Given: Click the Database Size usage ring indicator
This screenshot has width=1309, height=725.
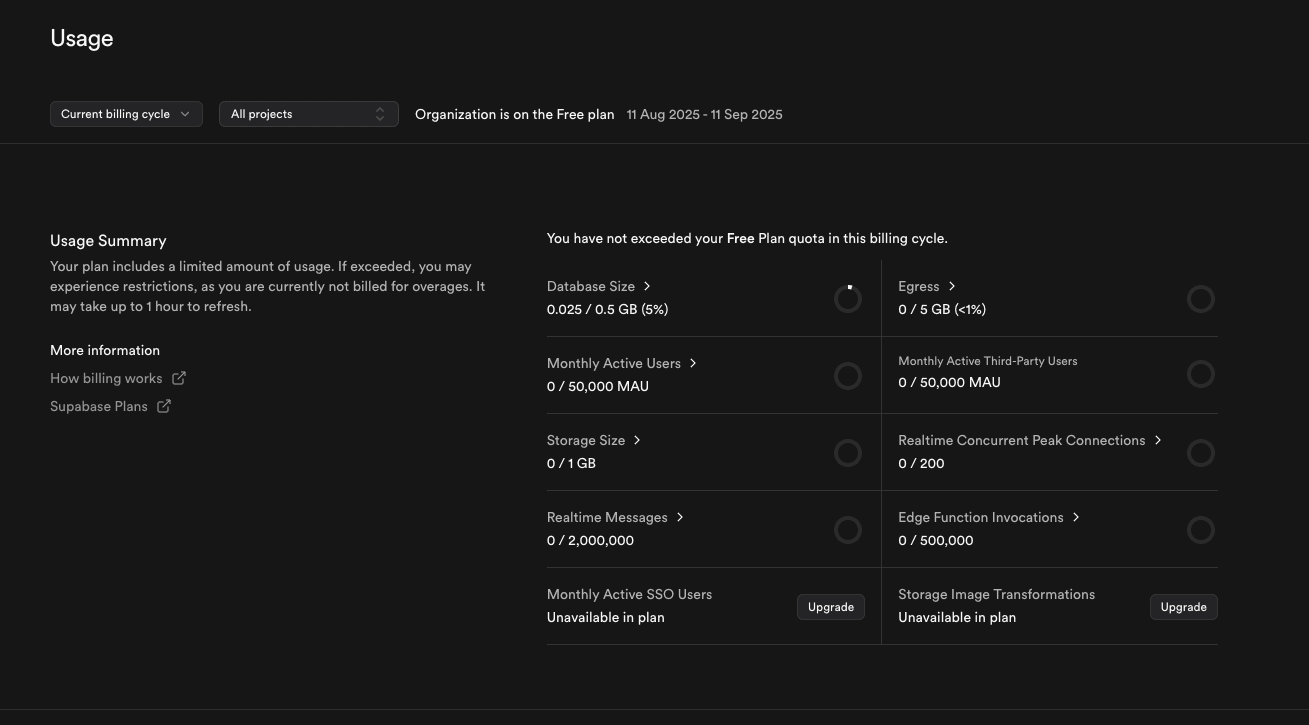Looking at the screenshot, I should (x=847, y=299).
